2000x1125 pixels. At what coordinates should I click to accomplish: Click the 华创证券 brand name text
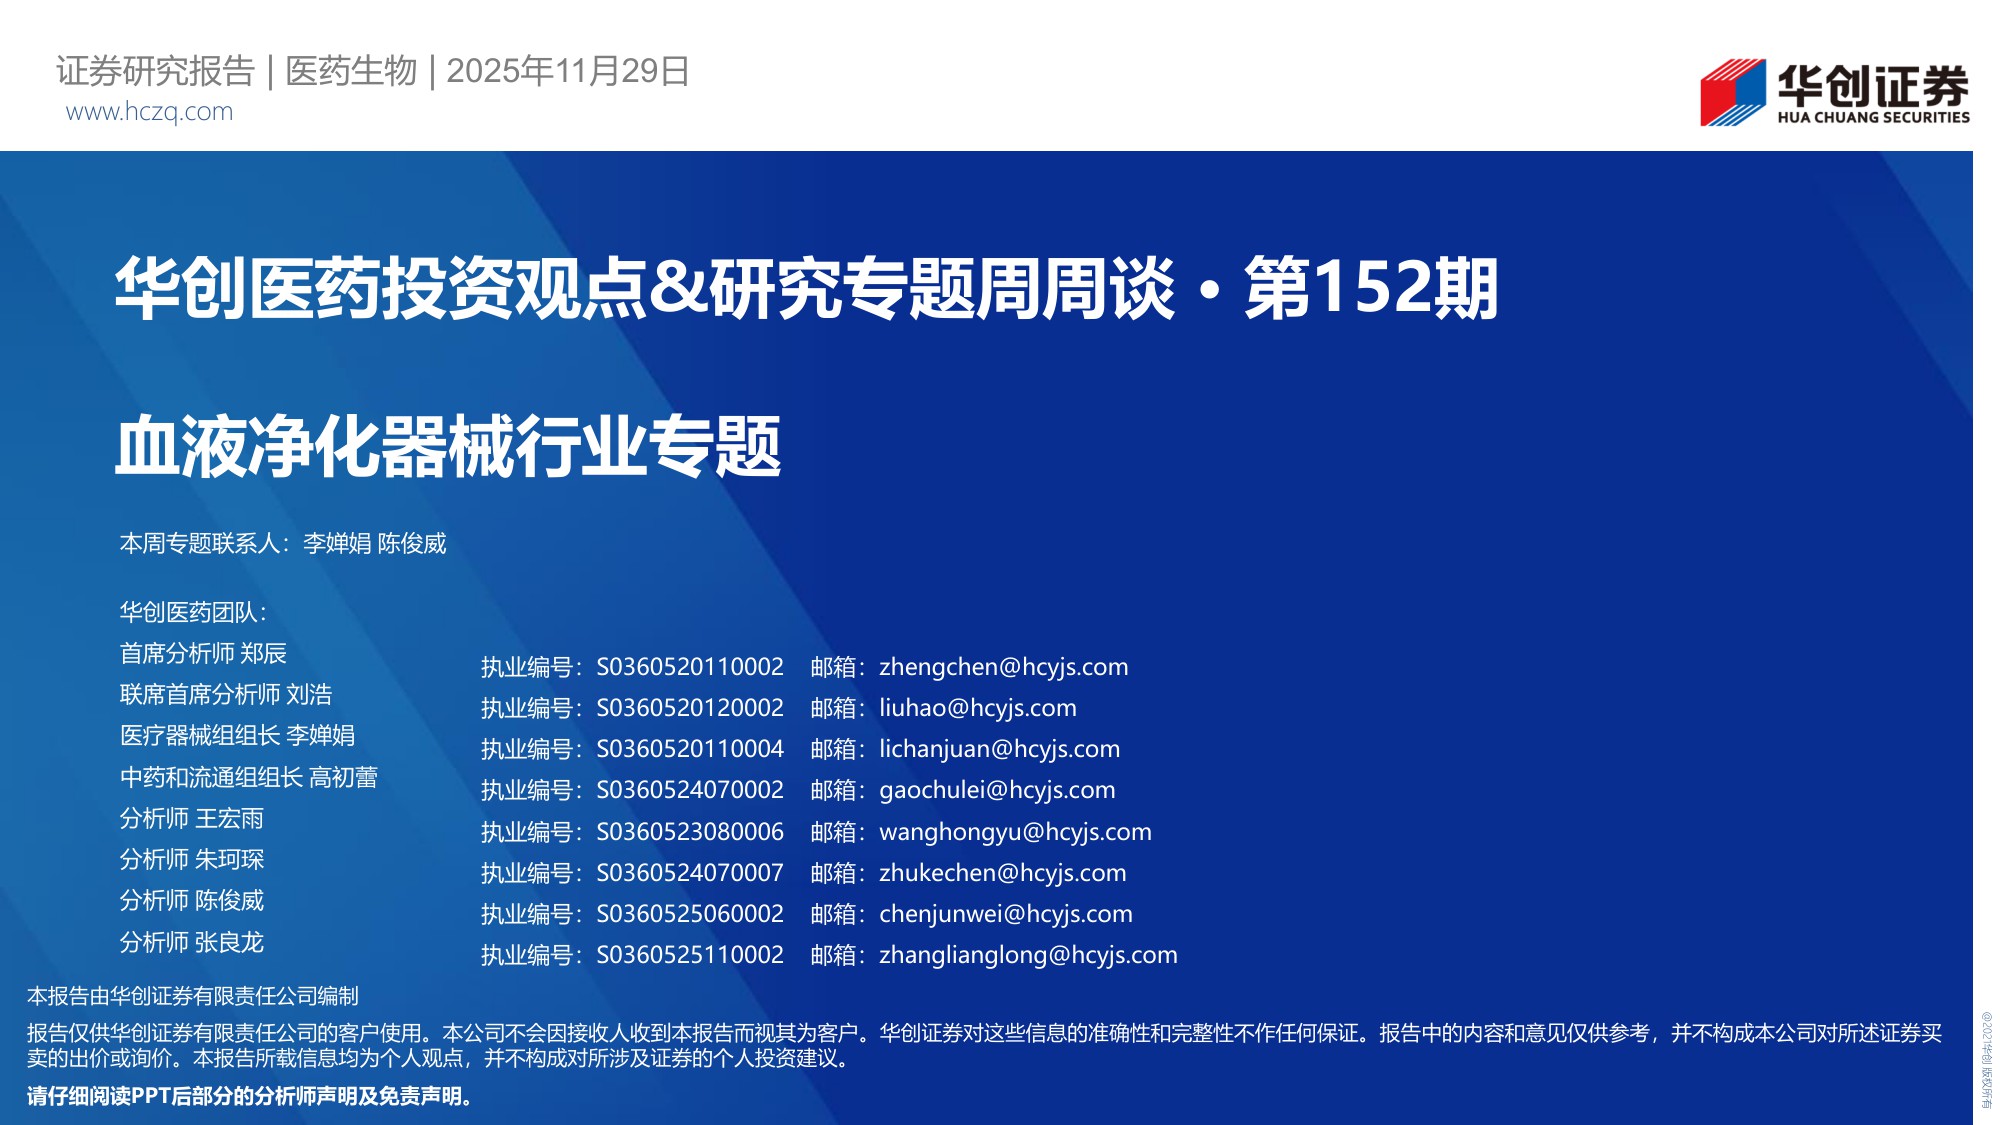[1872, 85]
